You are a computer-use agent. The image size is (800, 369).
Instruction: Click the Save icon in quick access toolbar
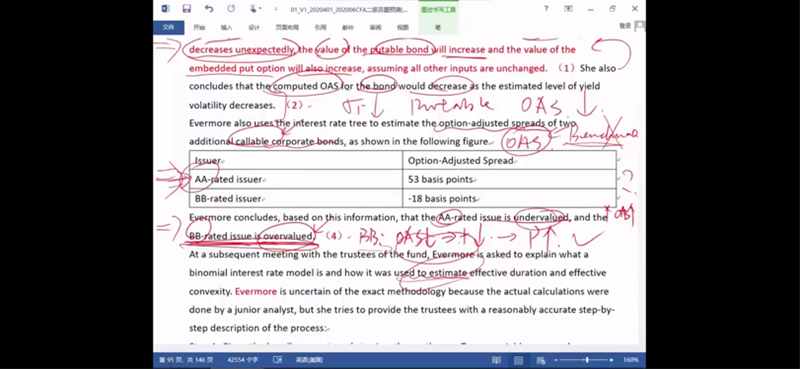click(x=187, y=9)
